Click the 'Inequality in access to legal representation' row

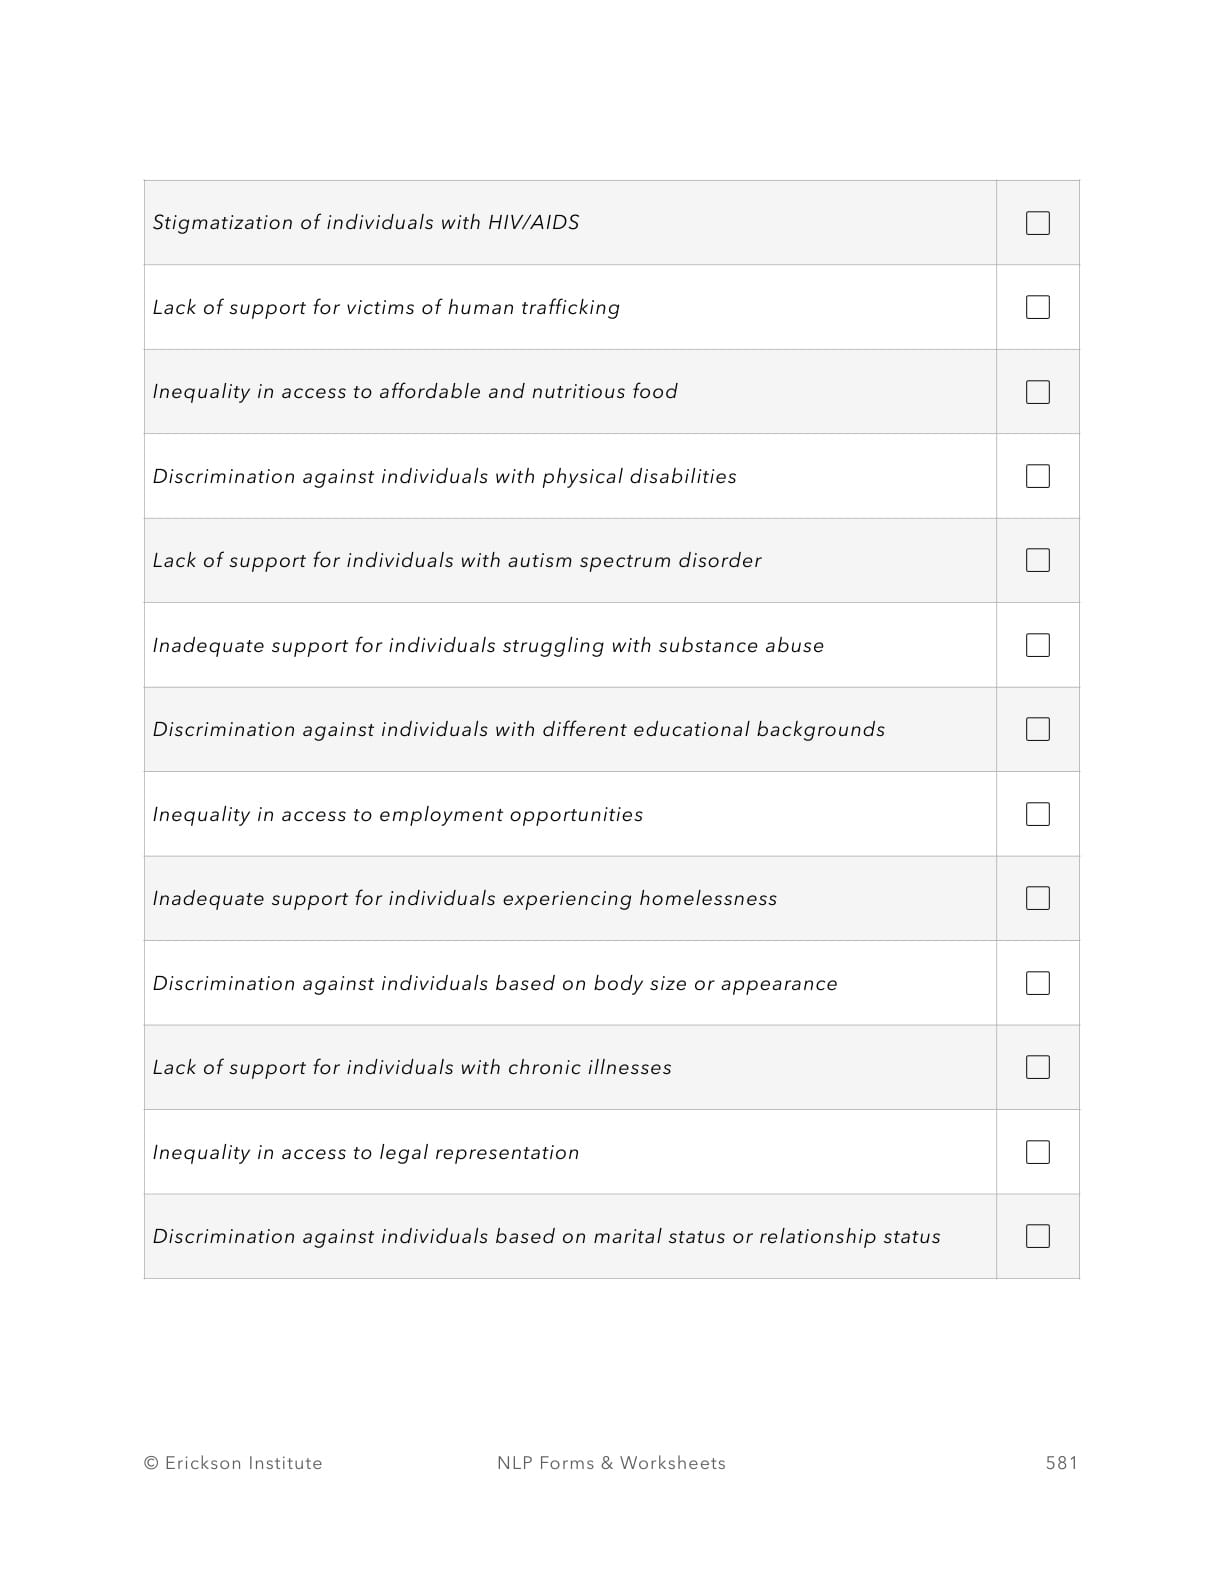[366, 1152]
